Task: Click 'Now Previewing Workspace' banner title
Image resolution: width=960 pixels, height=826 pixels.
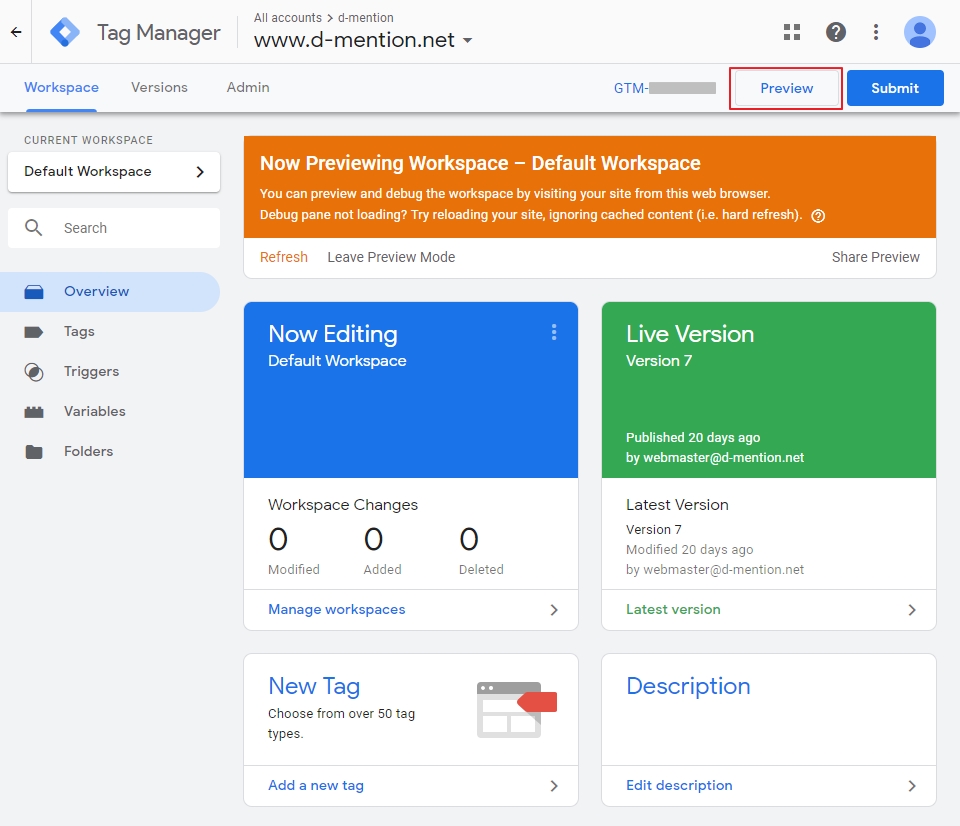Action: pos(480,163)
